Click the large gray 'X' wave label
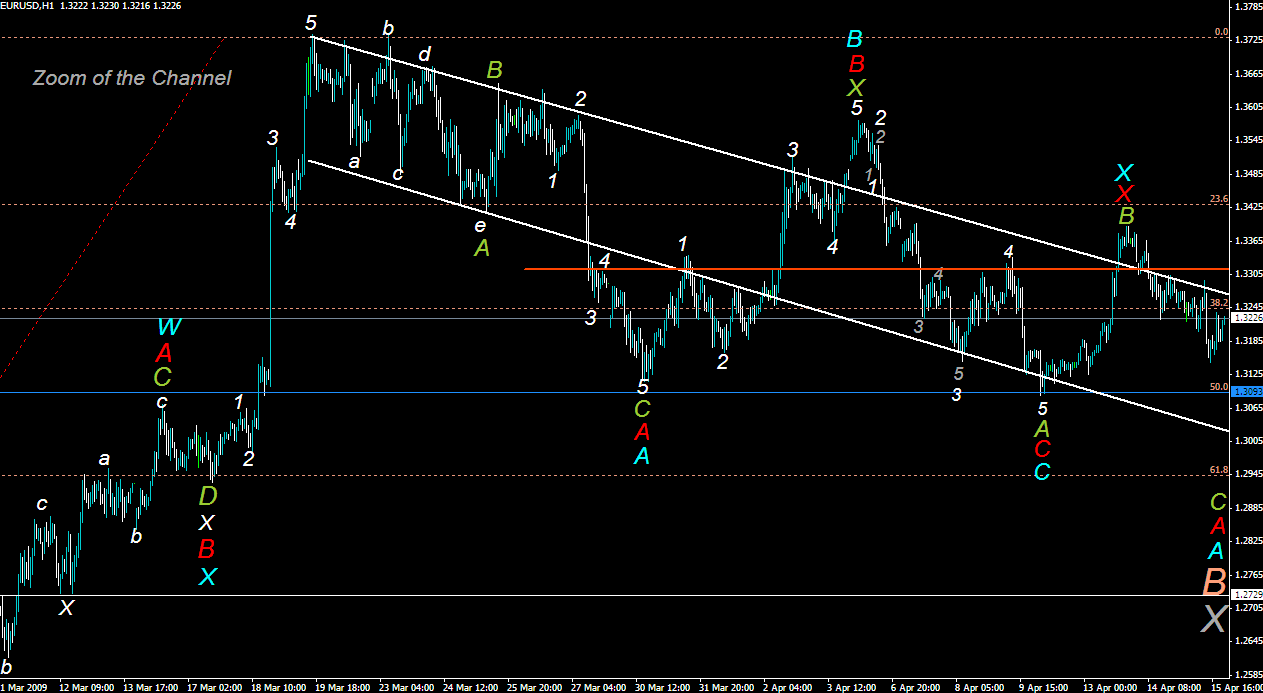1263x693 pixels. tap(1213, 619)
